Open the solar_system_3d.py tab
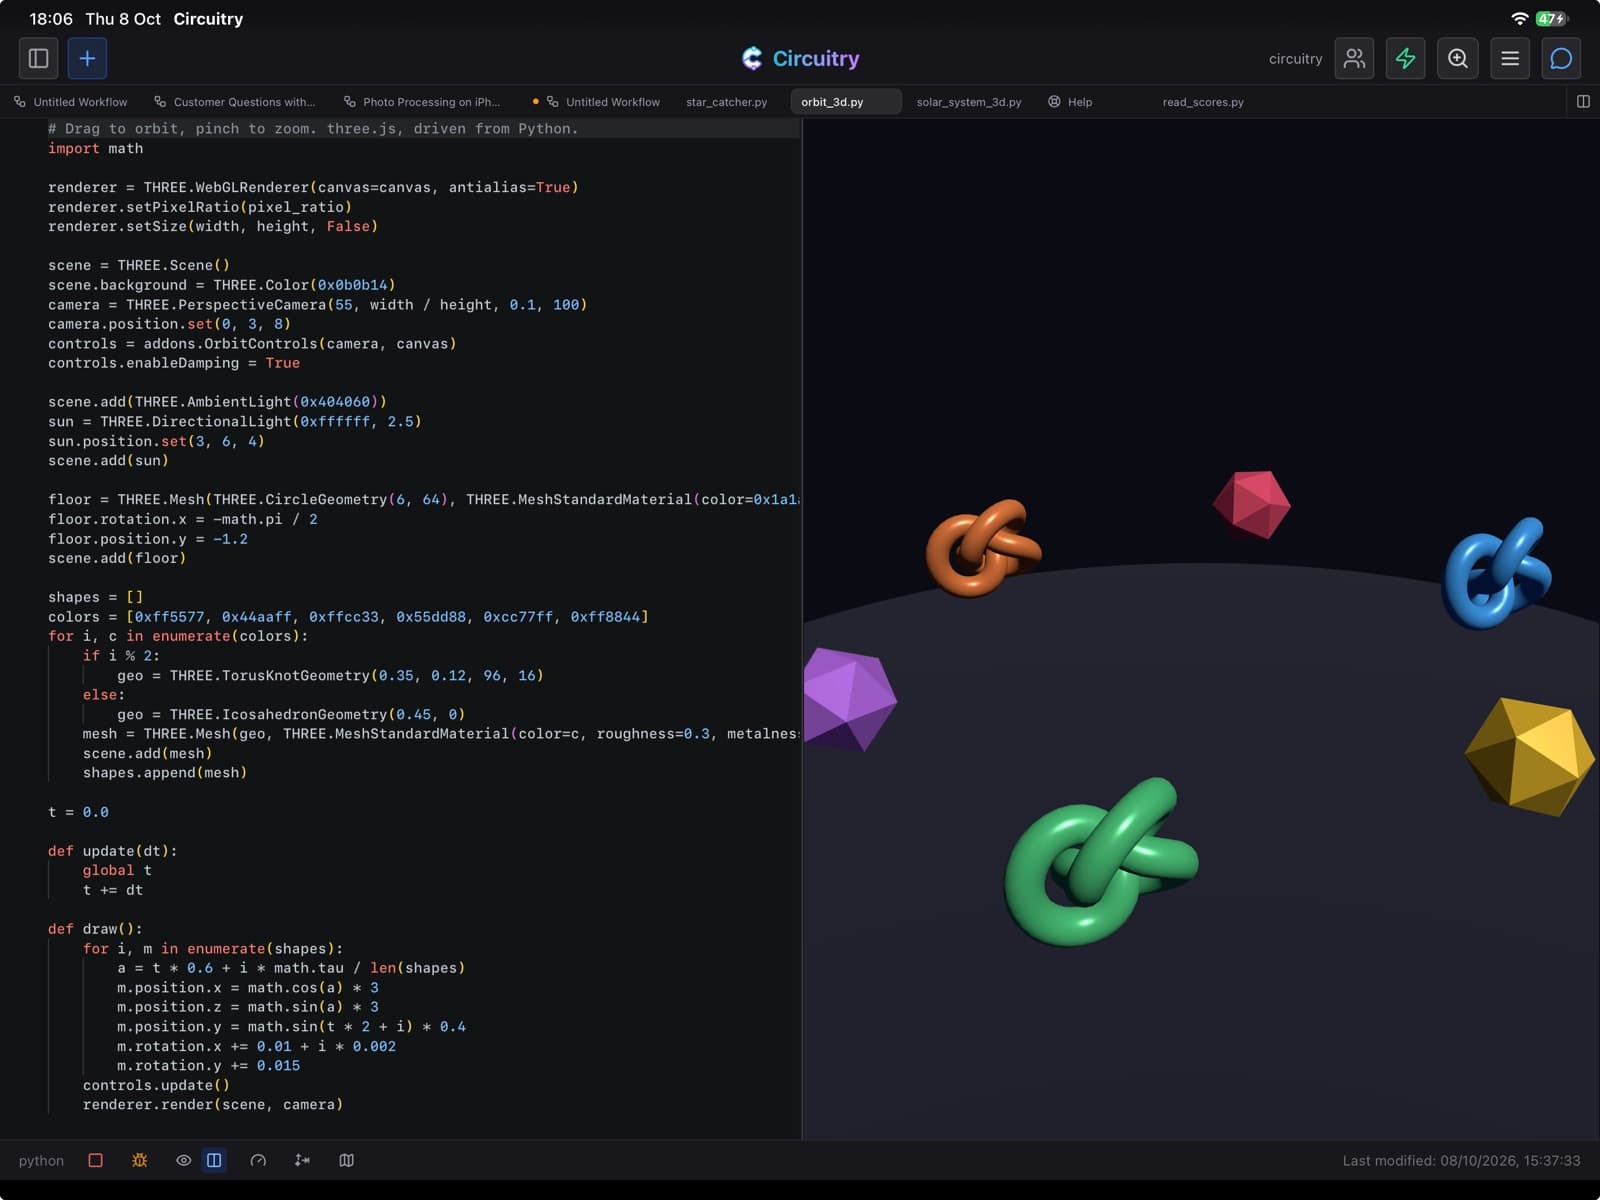This screenshot has height=1200, width=1600. click(x=969, y=102)
